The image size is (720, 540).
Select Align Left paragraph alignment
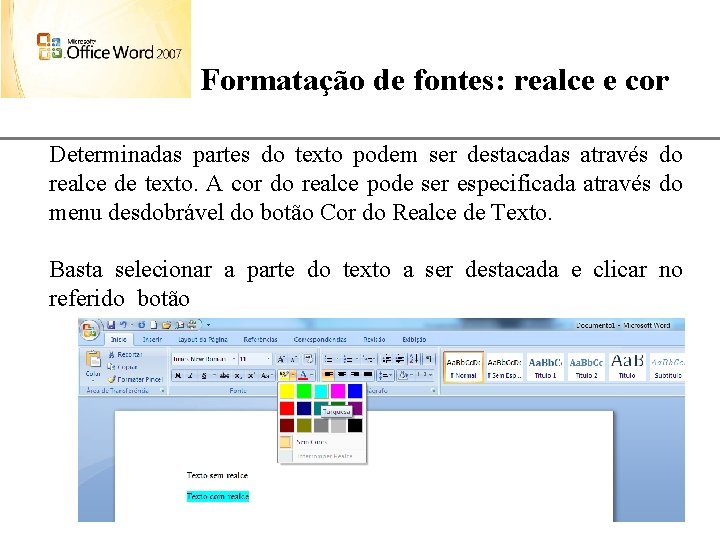(x=328, y=376)
